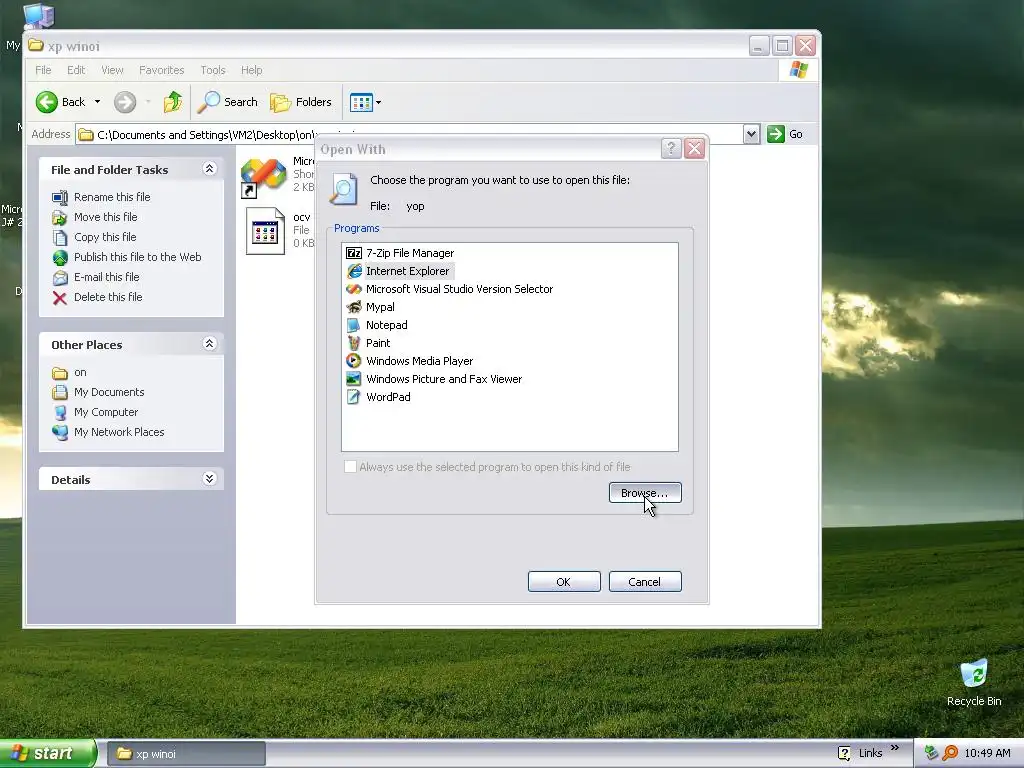Close the Open With dialog
The width and height of the screenshot is (1024, 768).
point(694,149)
